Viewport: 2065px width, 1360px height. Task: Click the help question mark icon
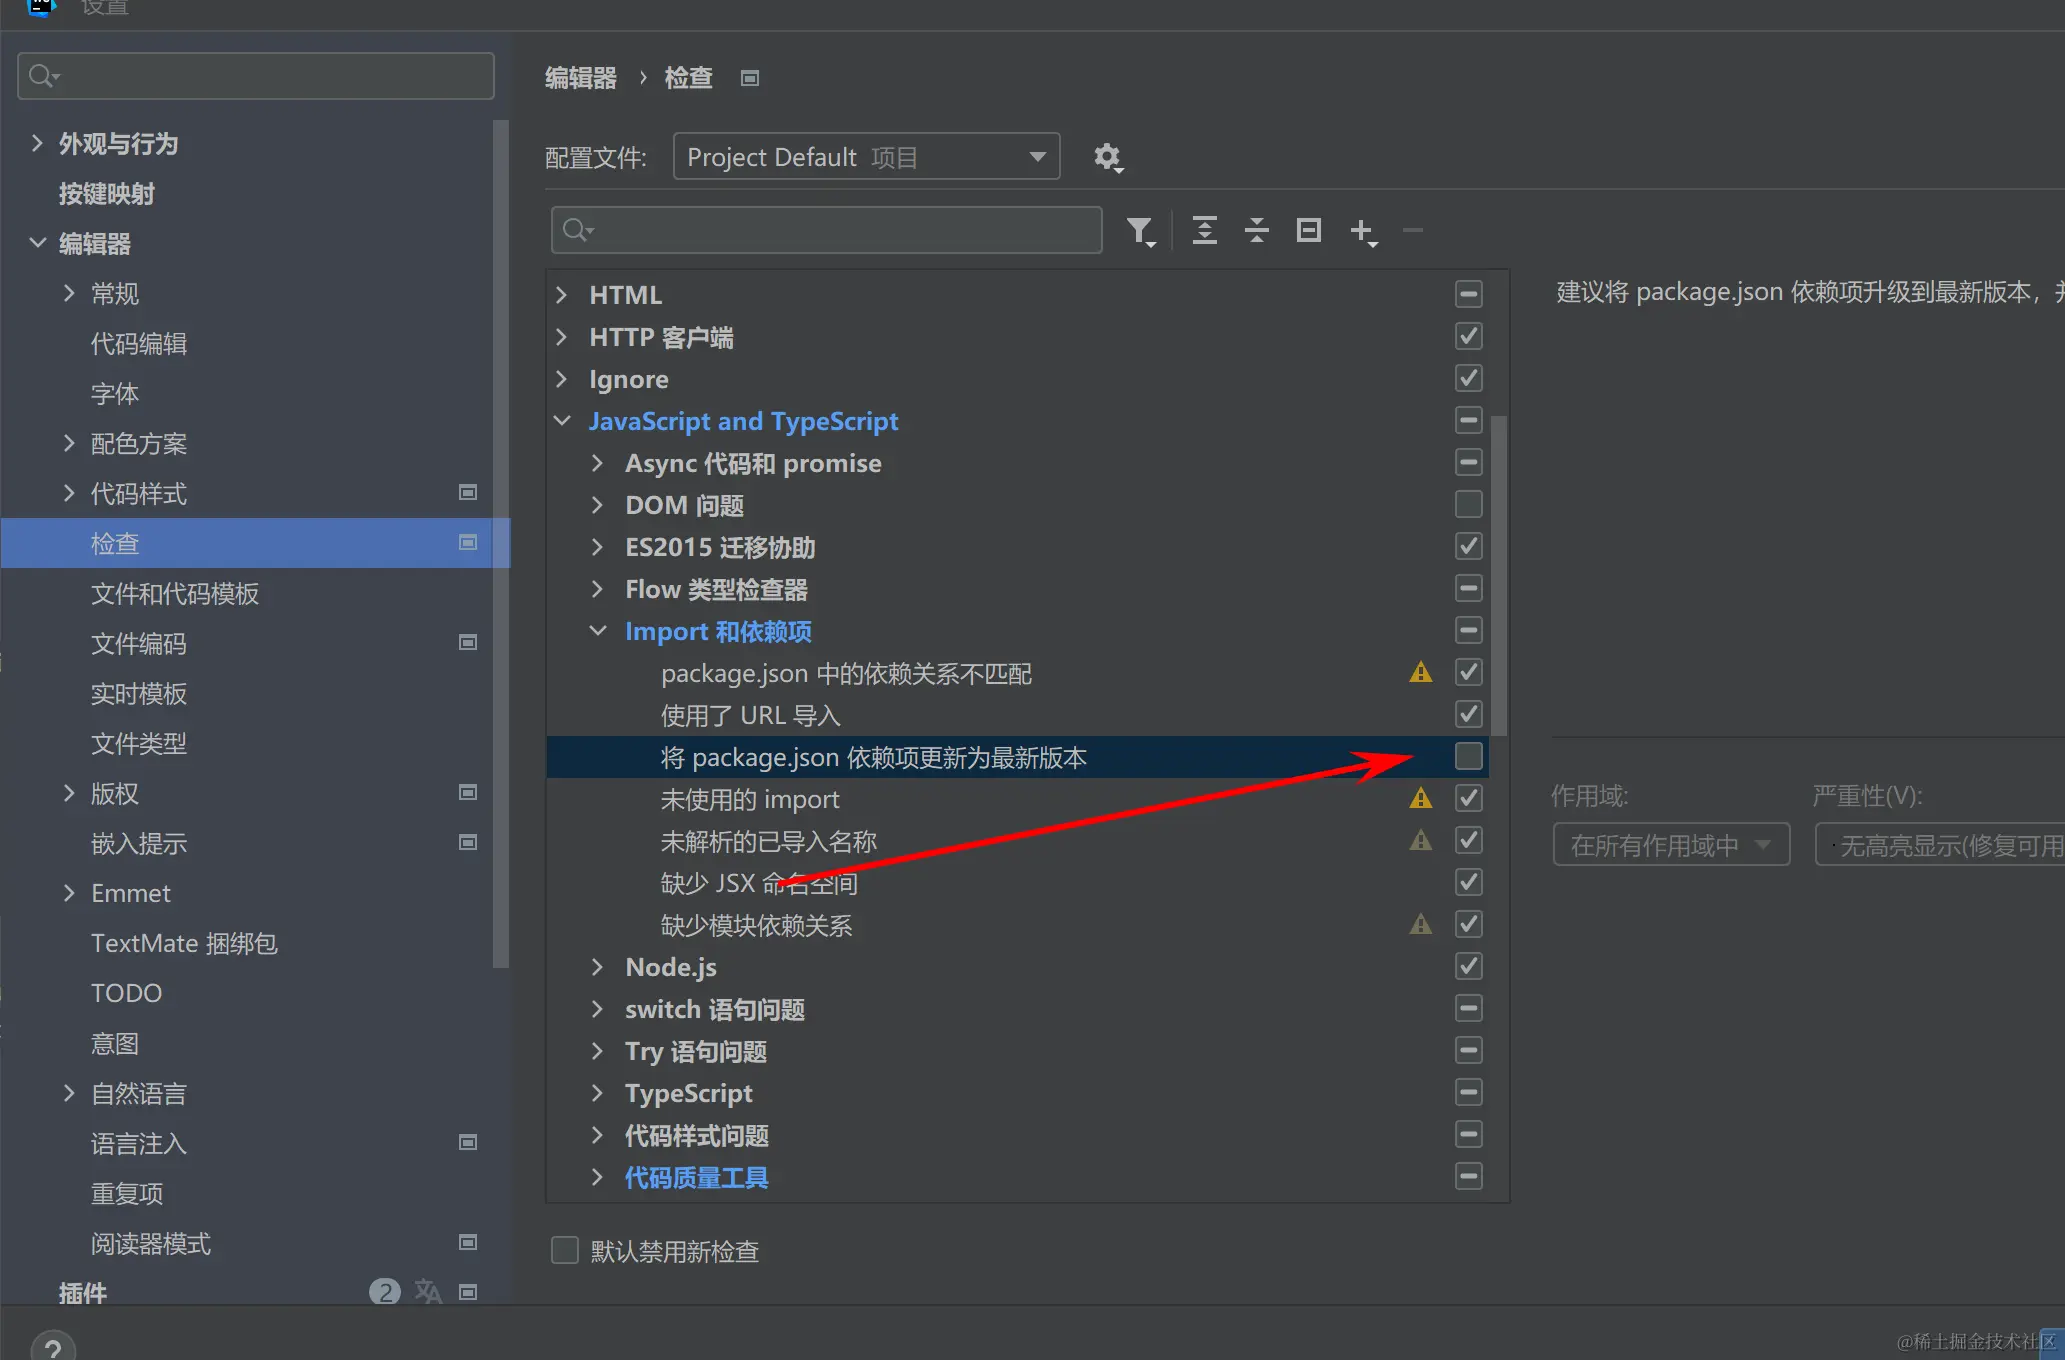[53, 1348]
